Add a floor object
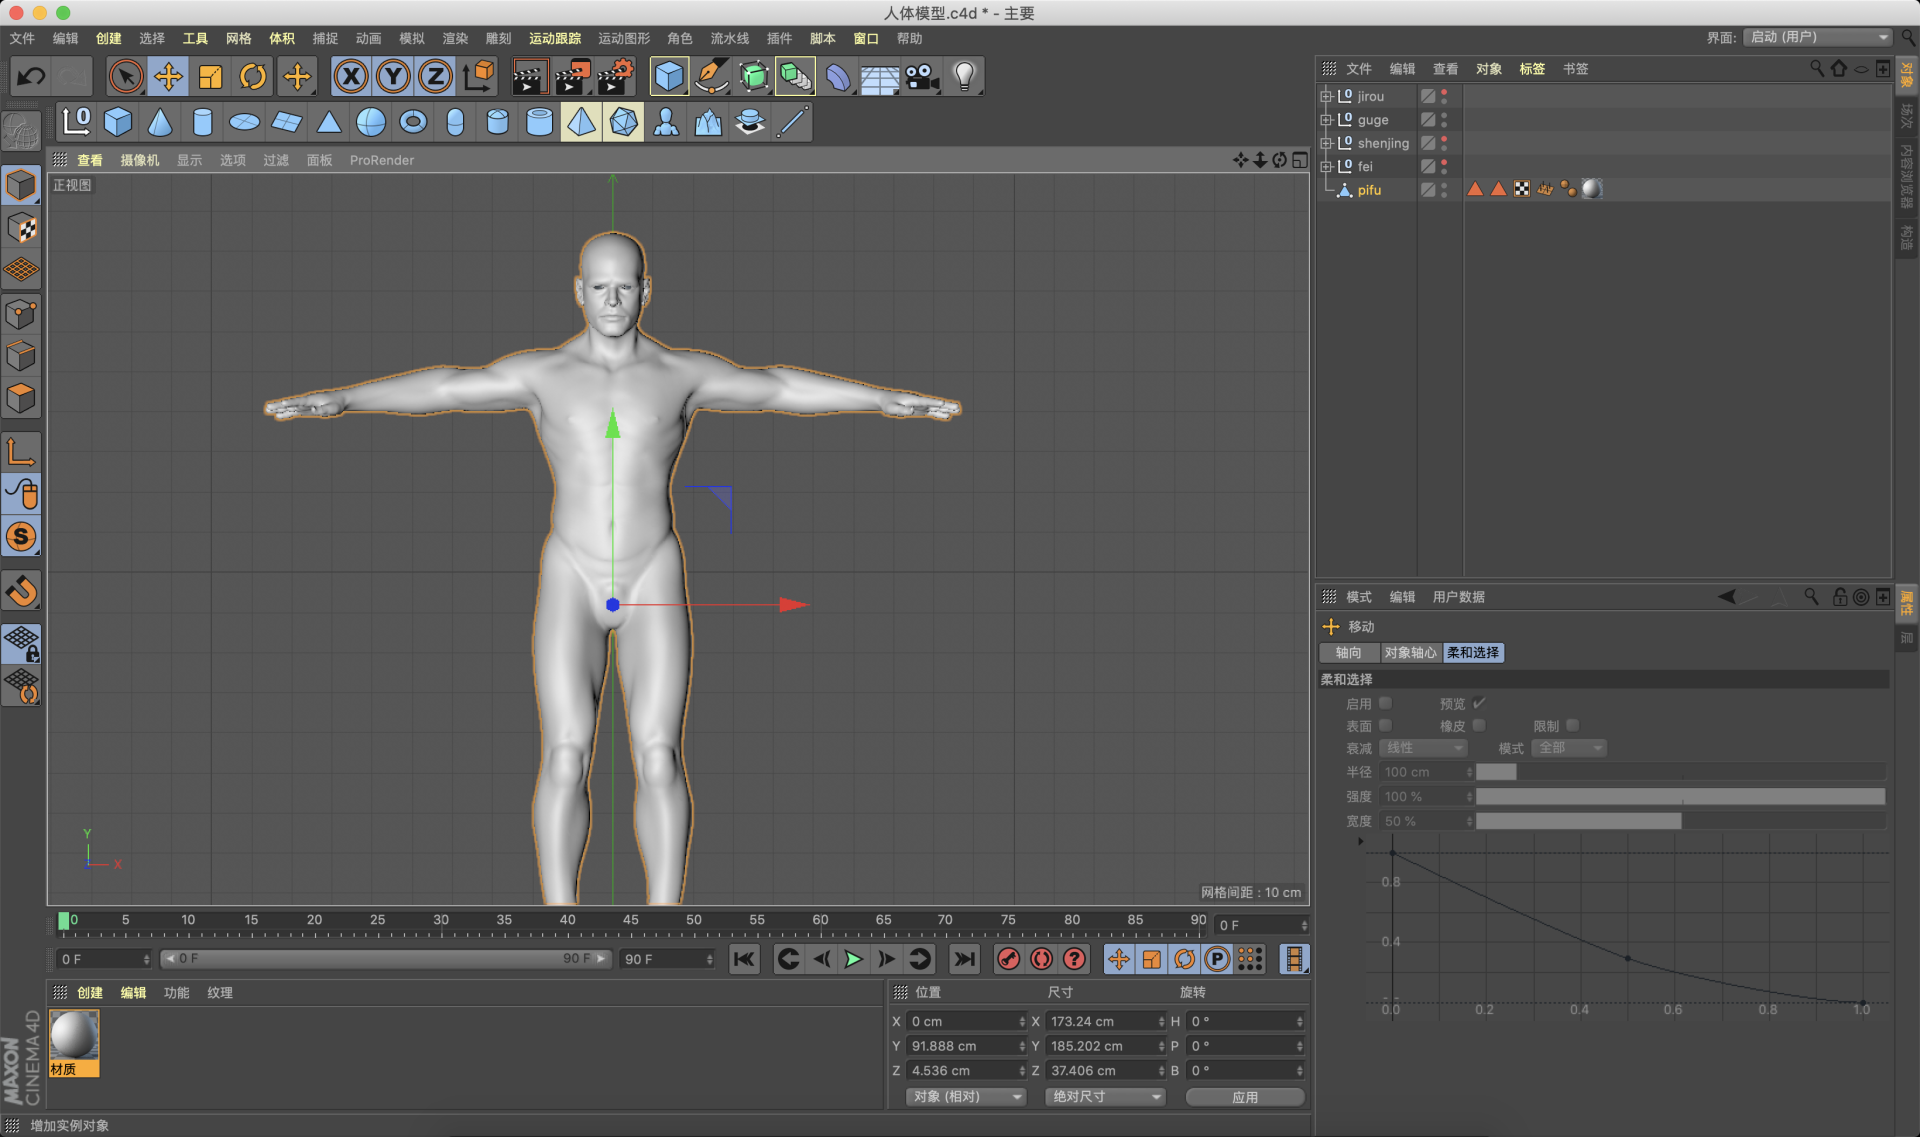 [x=879, y=76]
